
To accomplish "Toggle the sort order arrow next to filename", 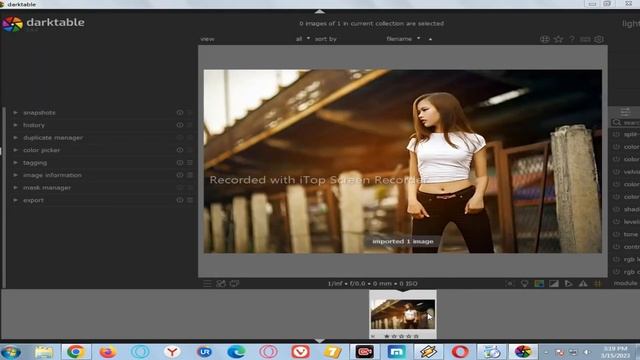I will coord(430,39).
